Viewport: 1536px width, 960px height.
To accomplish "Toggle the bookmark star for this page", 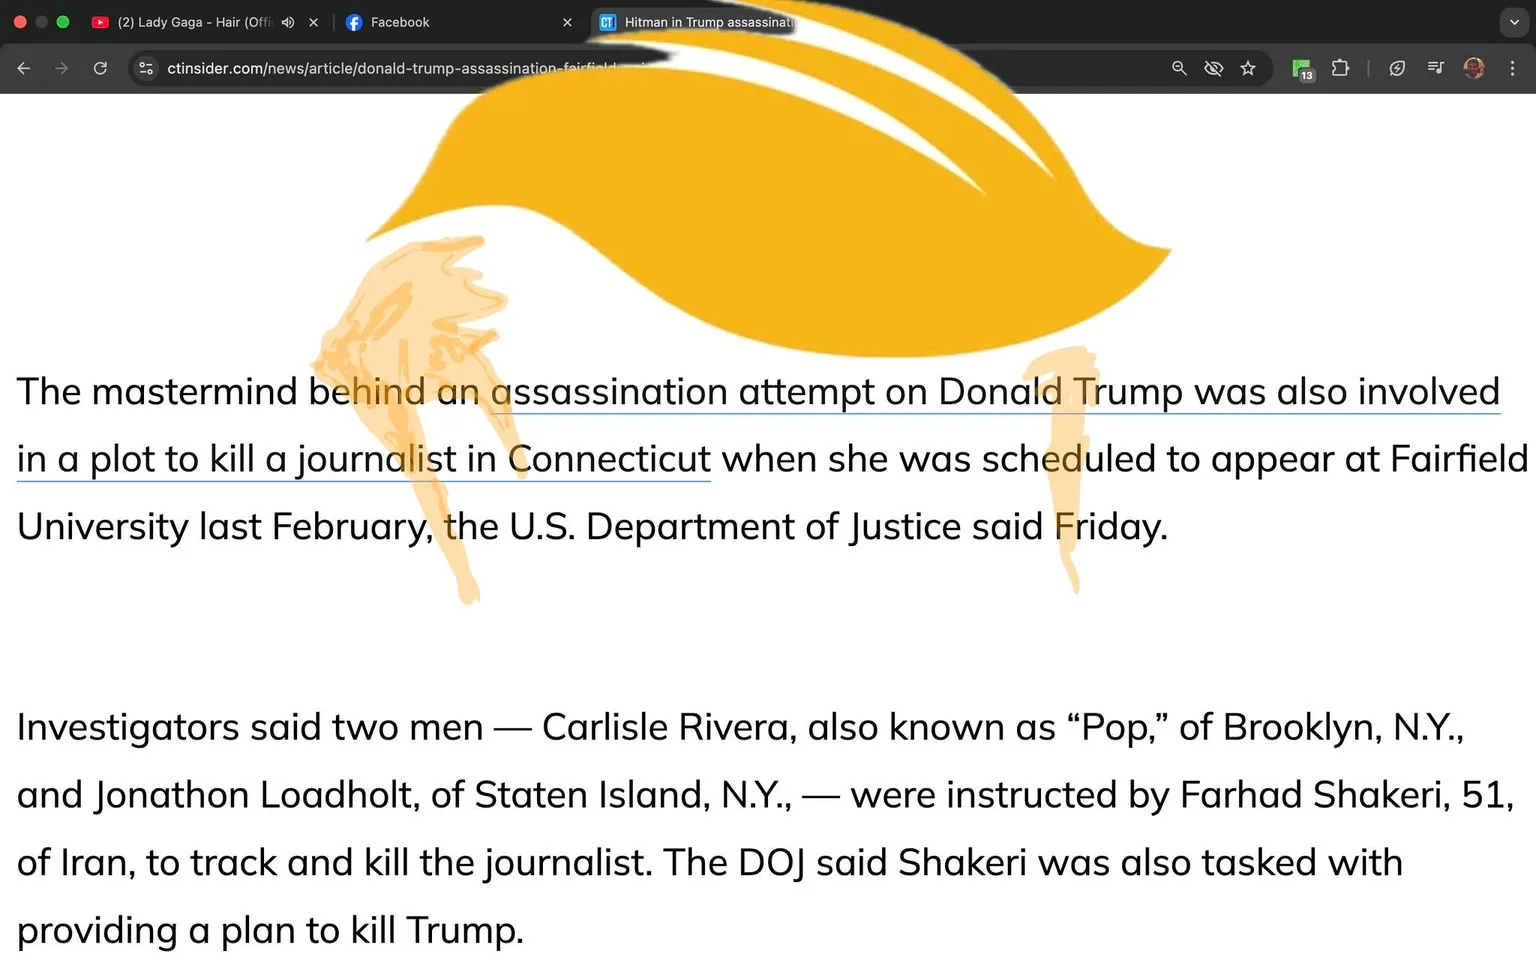I will click(1247, 68).
